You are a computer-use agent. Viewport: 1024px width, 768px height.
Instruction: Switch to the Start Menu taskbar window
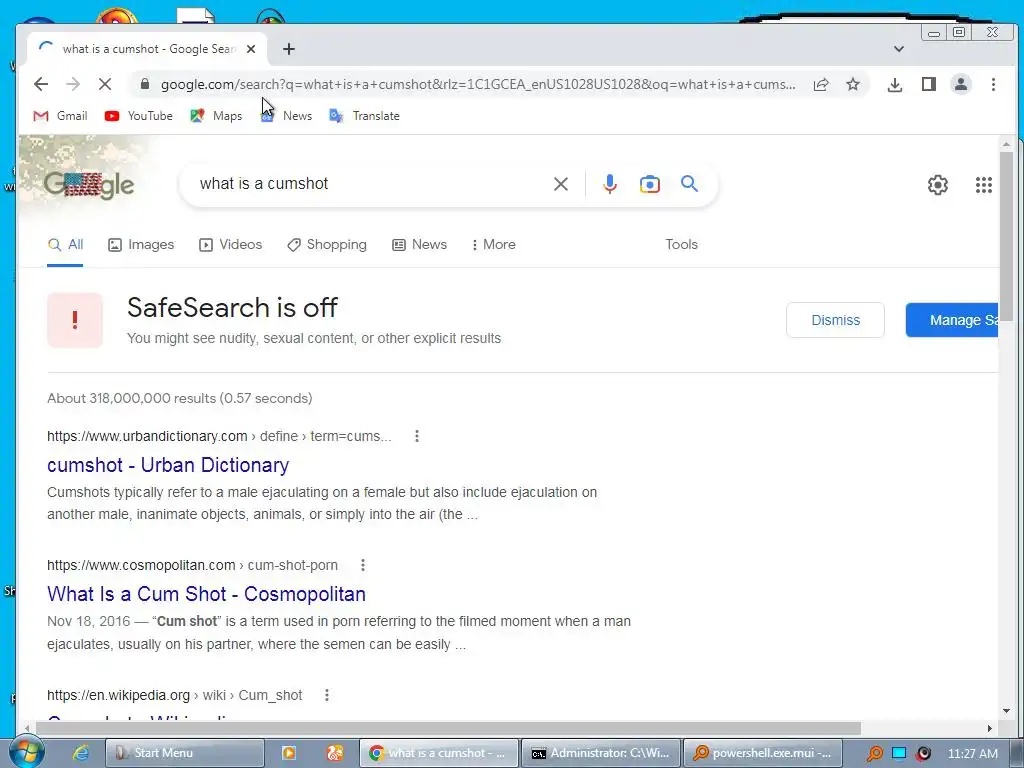tap(185, 753)
